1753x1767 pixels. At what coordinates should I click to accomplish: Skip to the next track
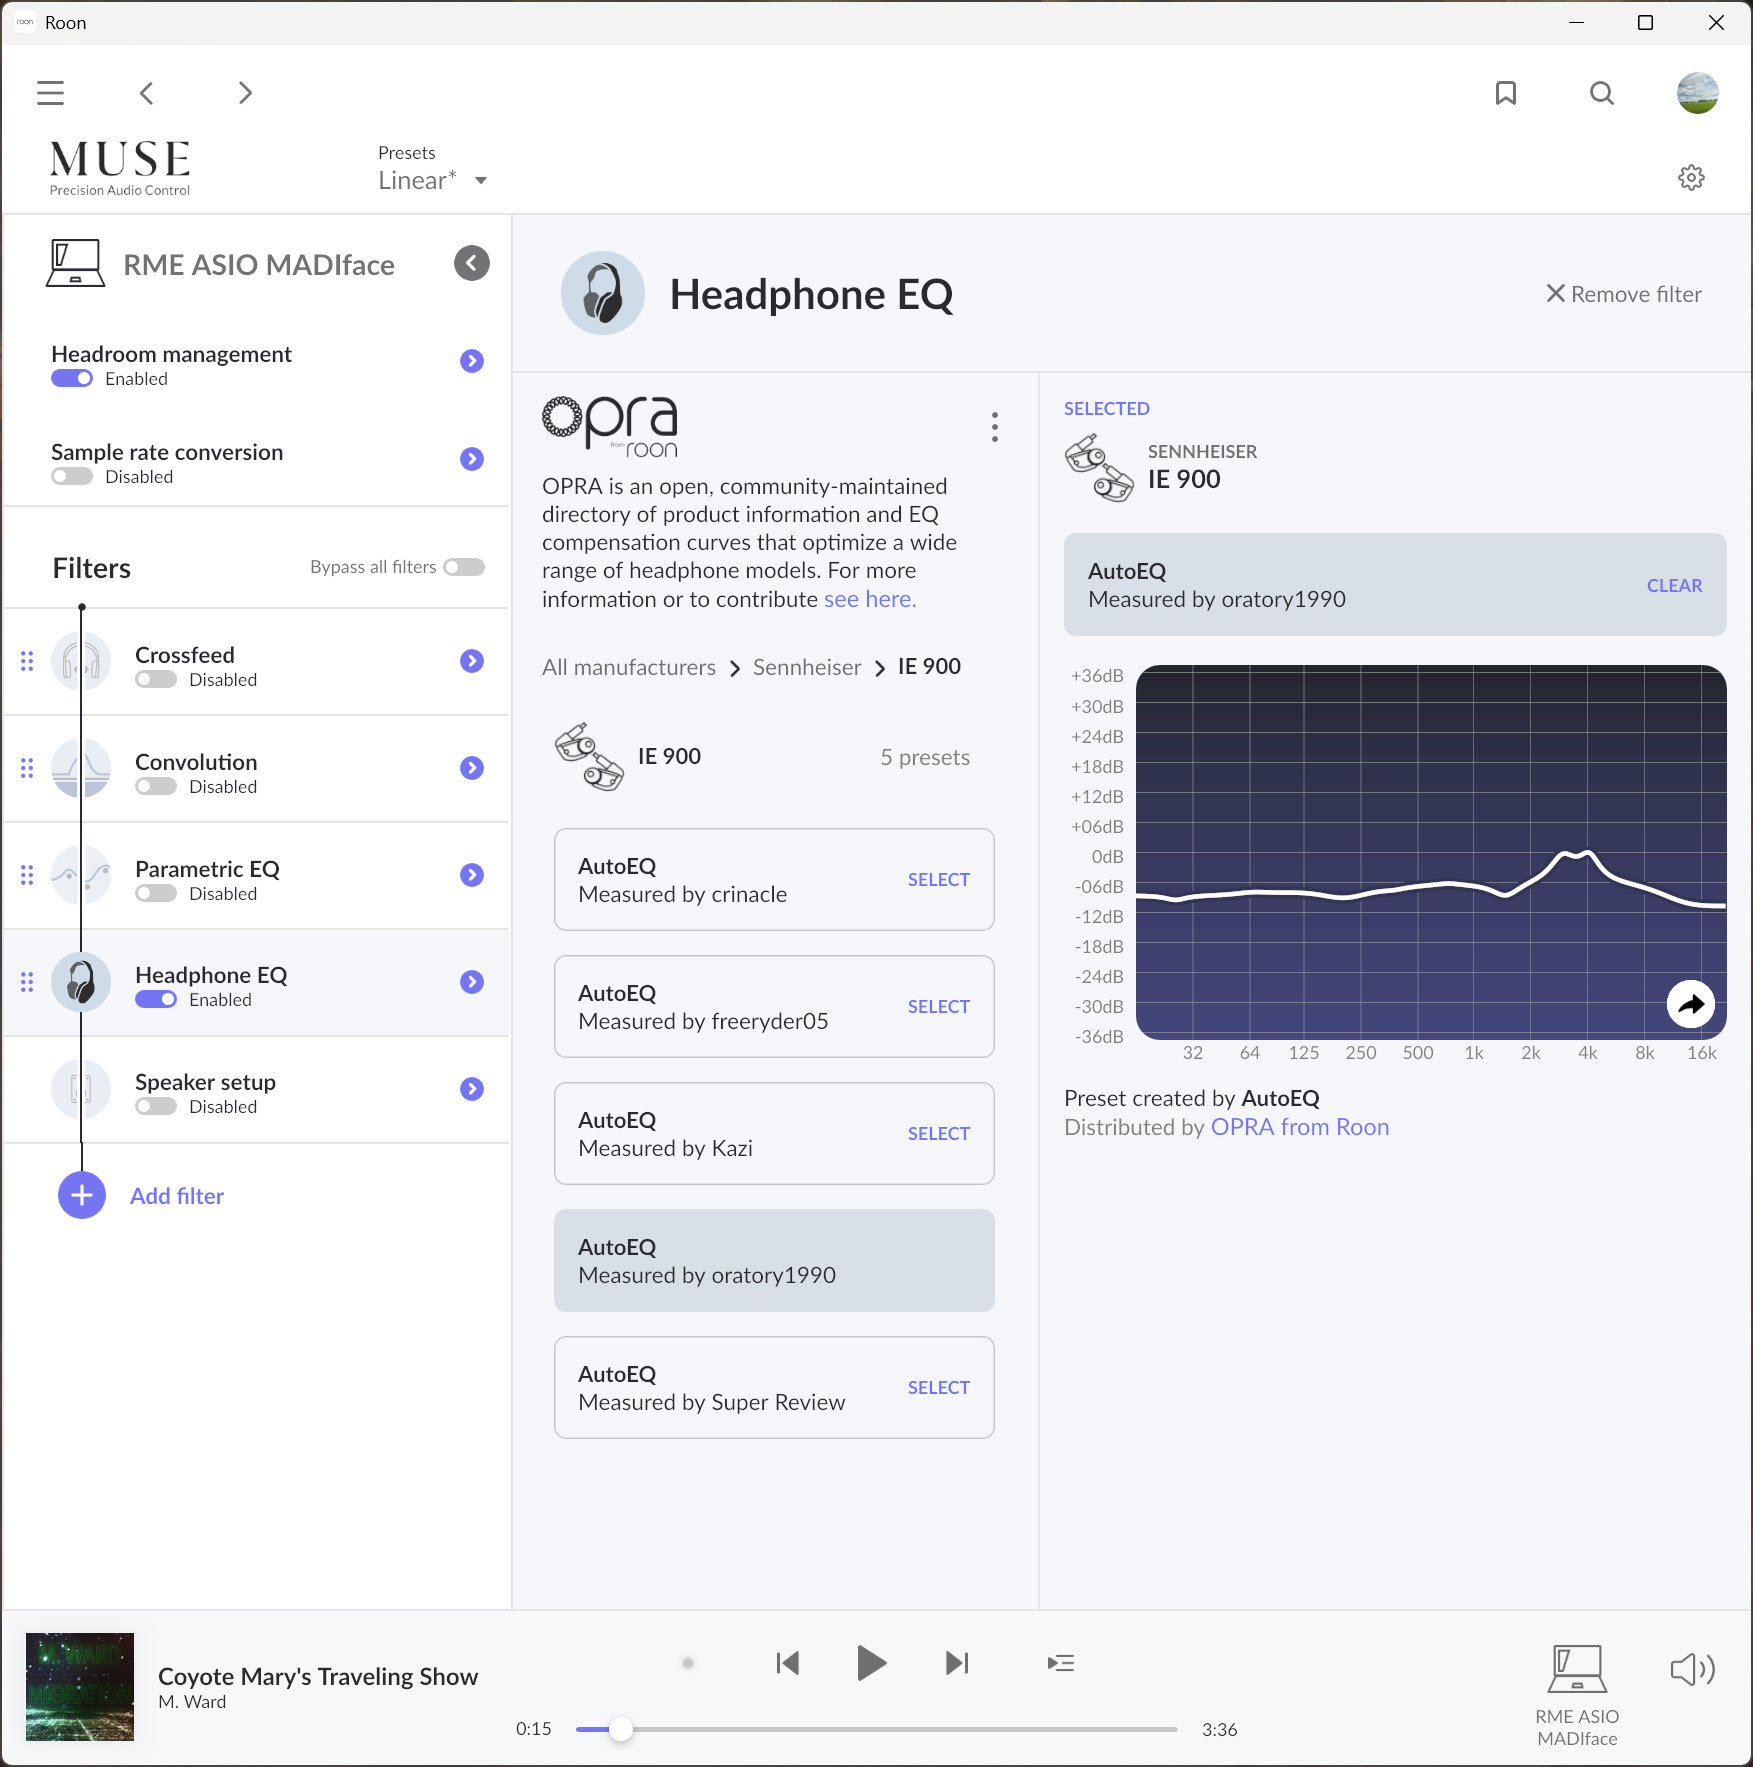coord(957,1663)
